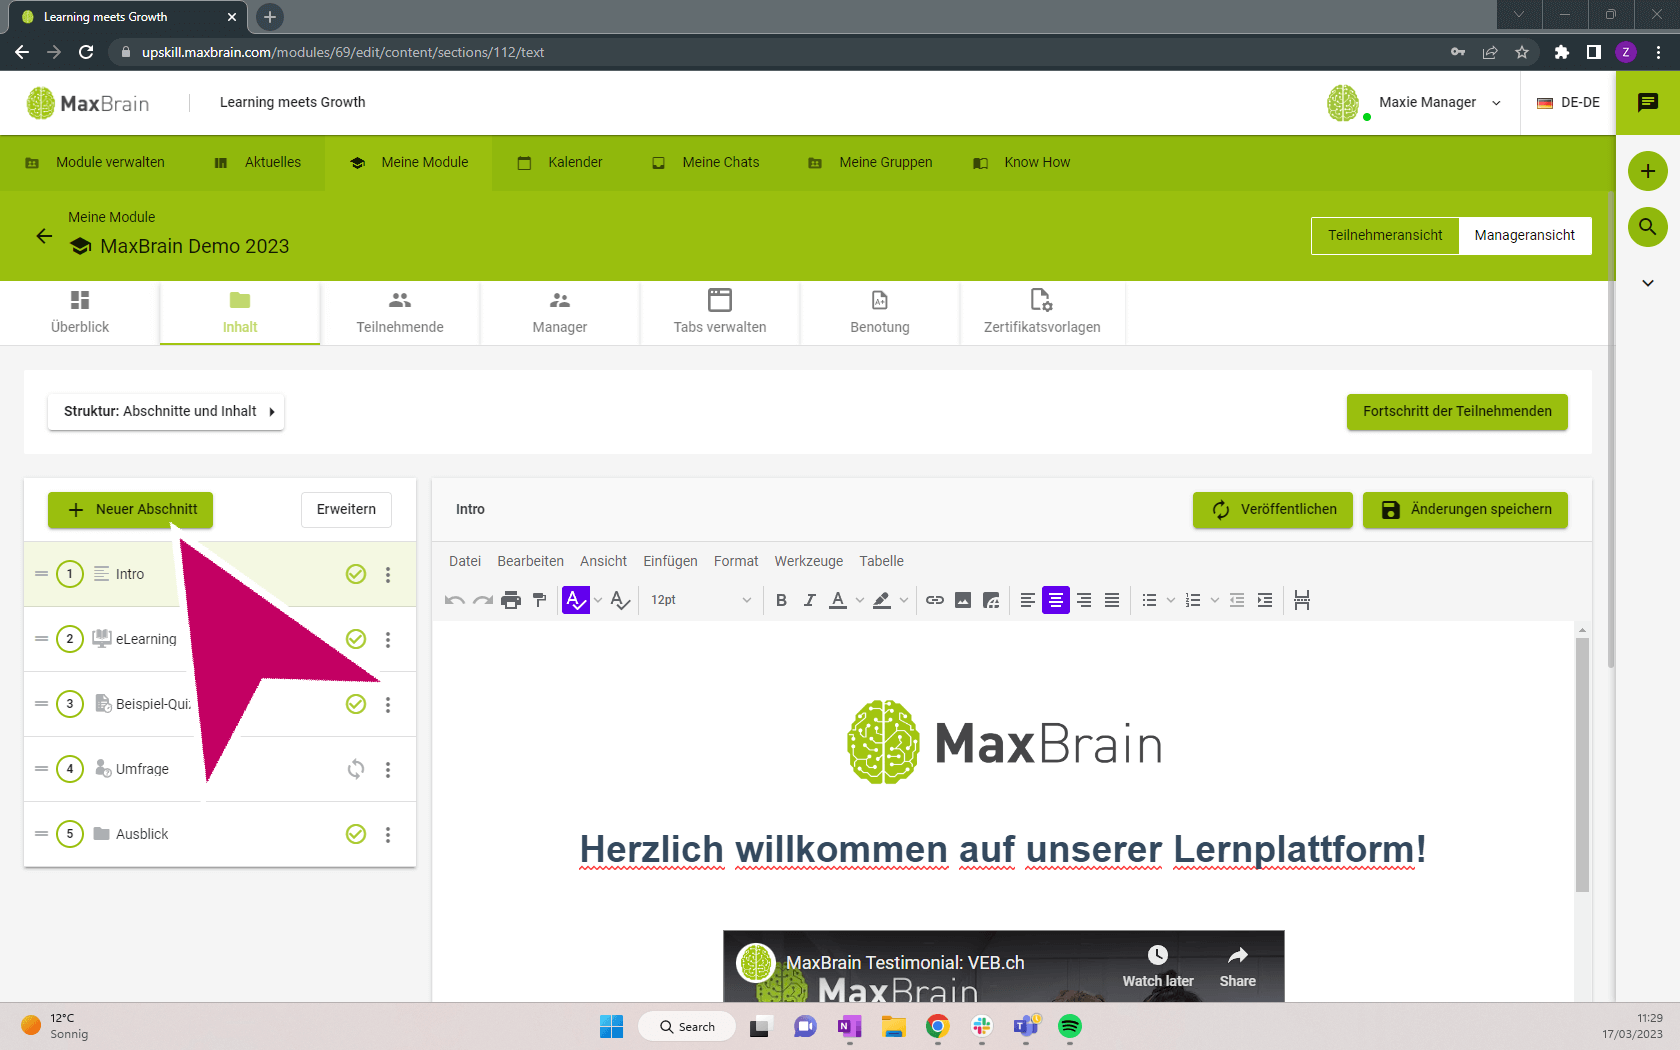Insert a link with the chain icon
The height and width of the screenshot is (1050, 1680).
coord(935,600)
